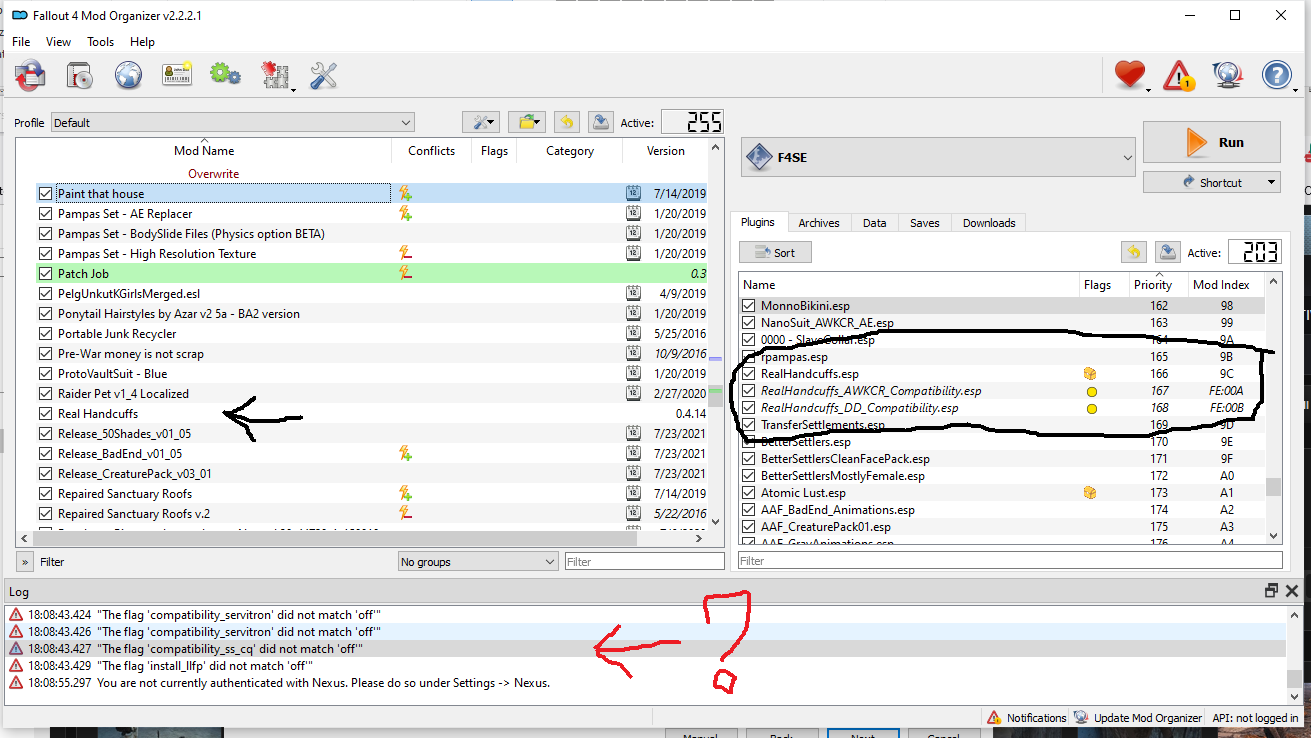Open the Profiles ID card icon

(x=177, y=75)
